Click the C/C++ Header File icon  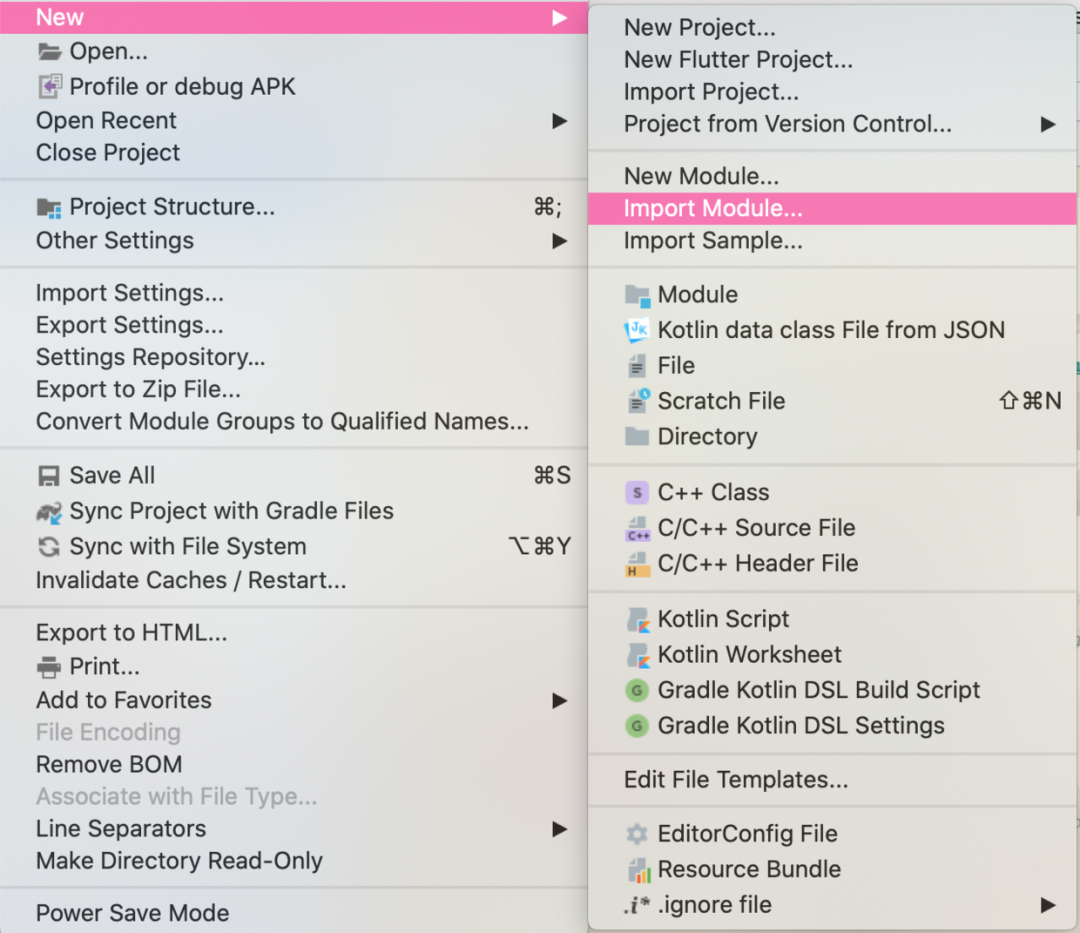(x=638, y=564)
